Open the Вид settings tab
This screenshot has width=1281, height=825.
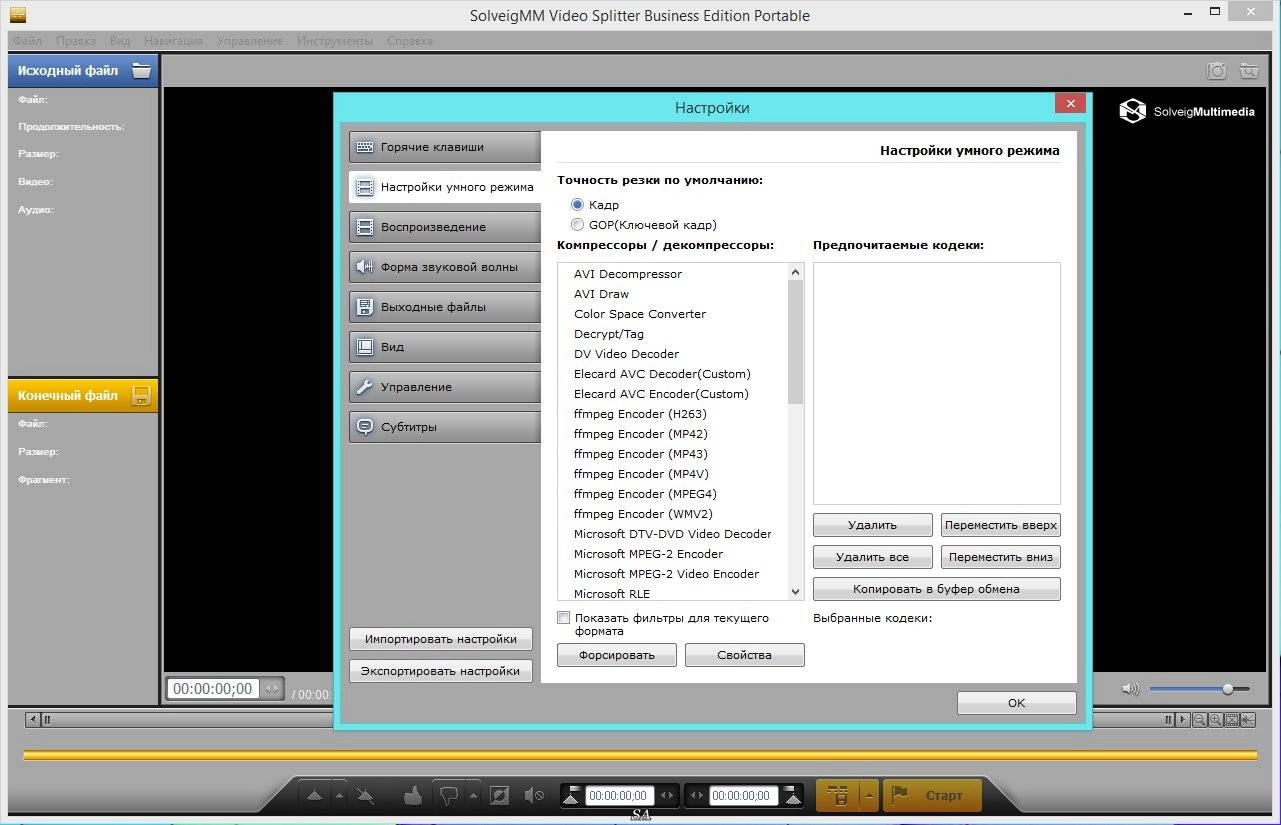click(x=445, y=347)
